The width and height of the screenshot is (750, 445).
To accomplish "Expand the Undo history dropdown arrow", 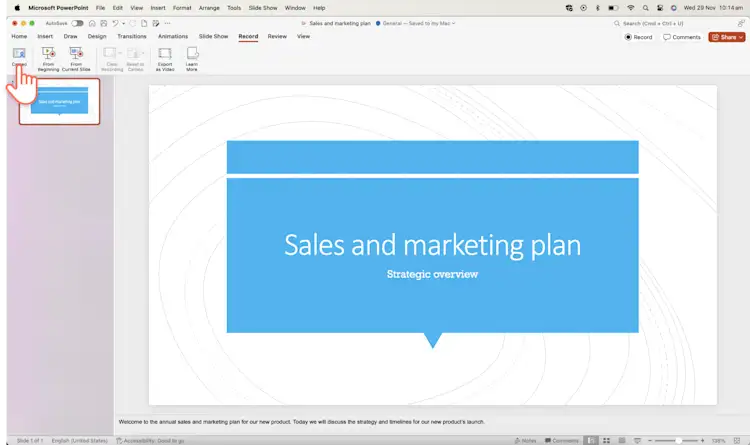I will (x=123, y=23).
